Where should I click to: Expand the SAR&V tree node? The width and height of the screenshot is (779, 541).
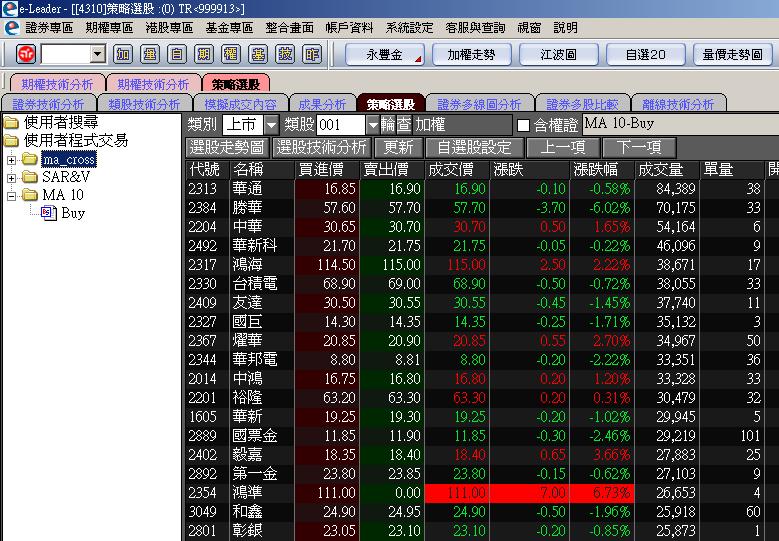(11, 178)
